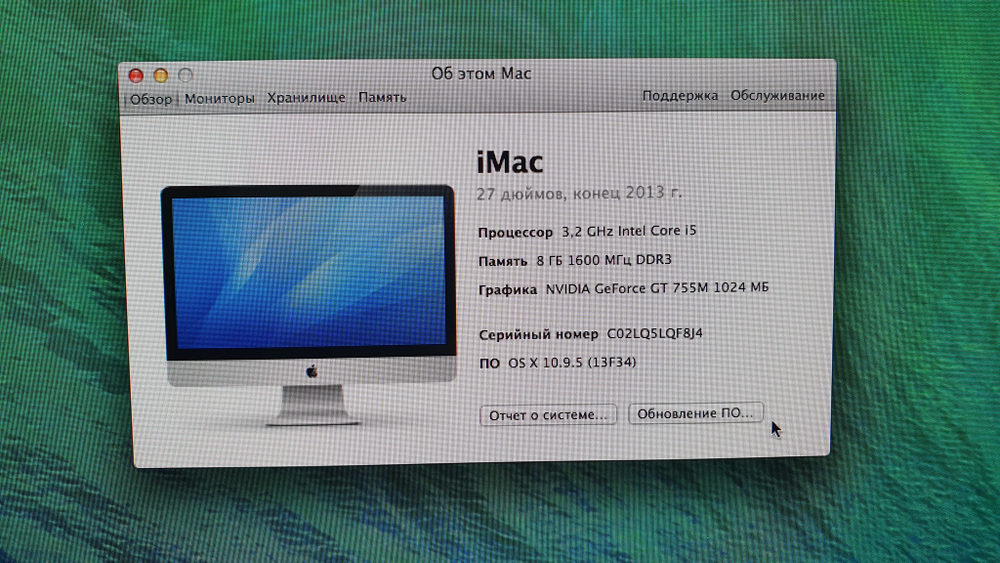Image resolution: width=1000 pixels, height=563 pixels.
Task: Click the Процессор label
Action: click(x=515, y=233)
